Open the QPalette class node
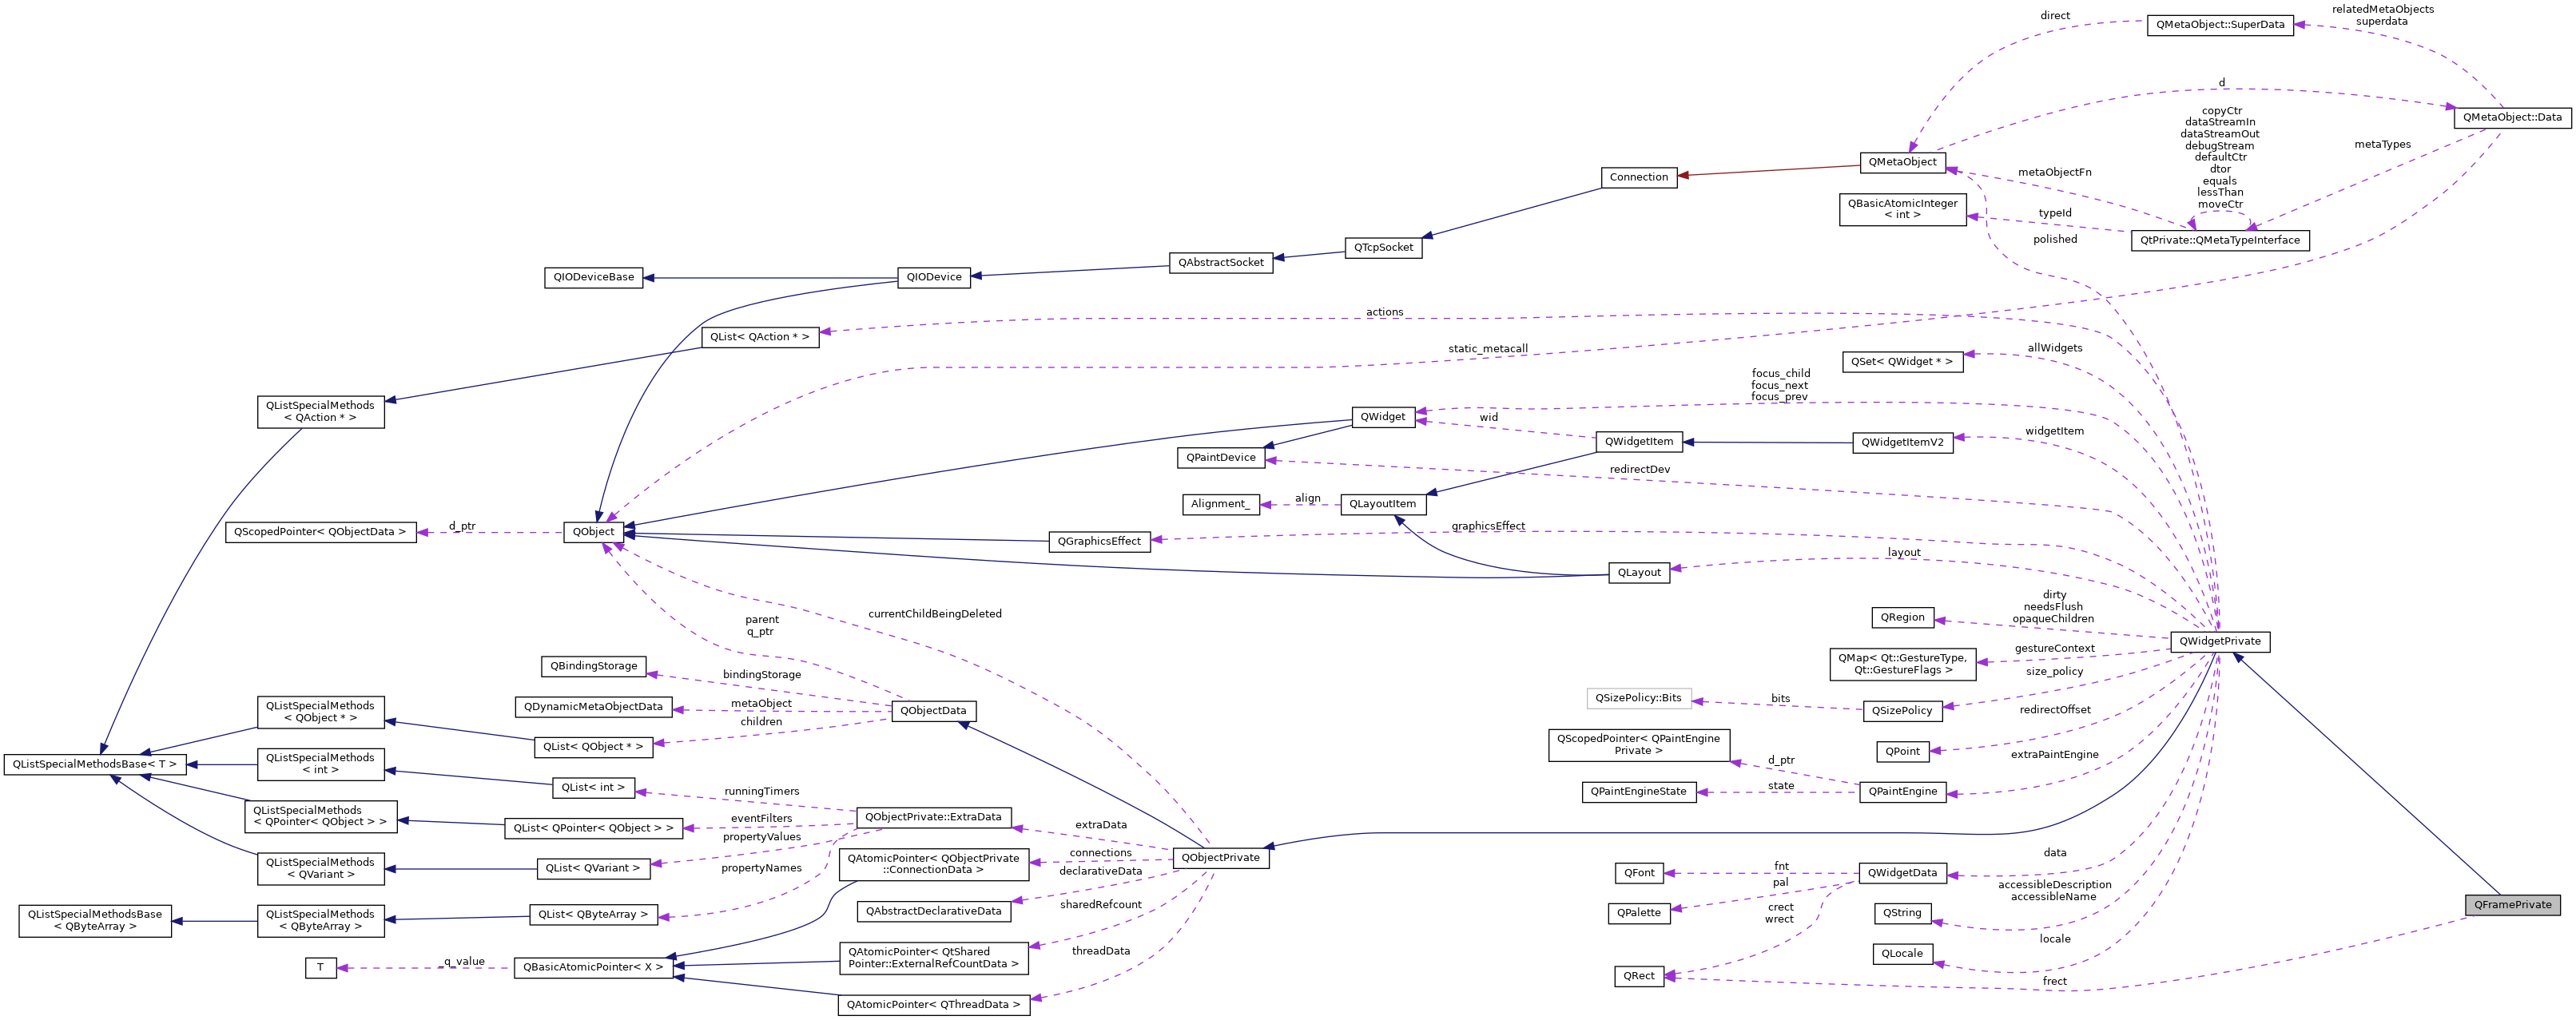Viewport: 2576px width, 1020px height. pyautogui.click(x=1638, y=913)
